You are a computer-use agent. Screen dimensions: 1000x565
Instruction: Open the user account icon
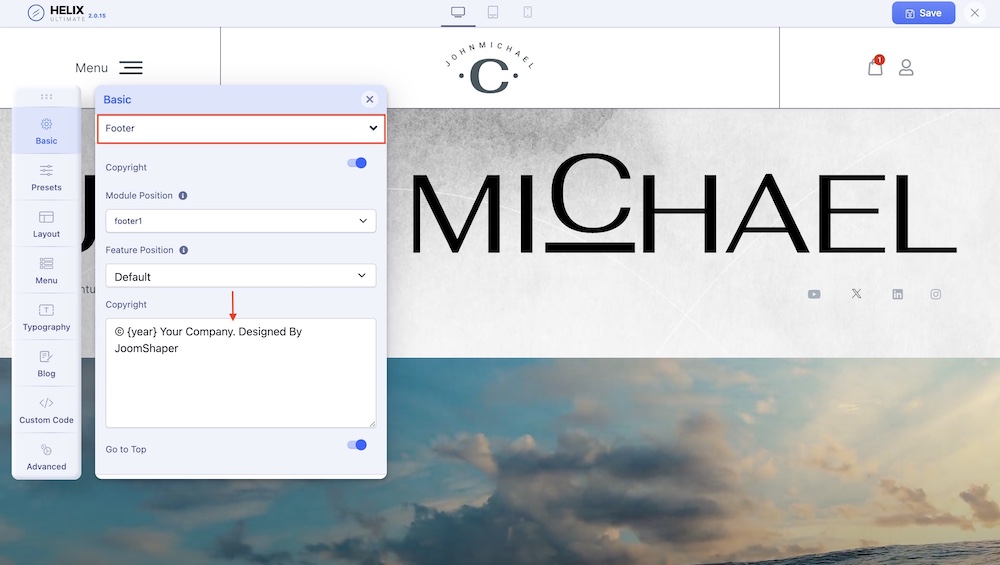coord(906,68)
